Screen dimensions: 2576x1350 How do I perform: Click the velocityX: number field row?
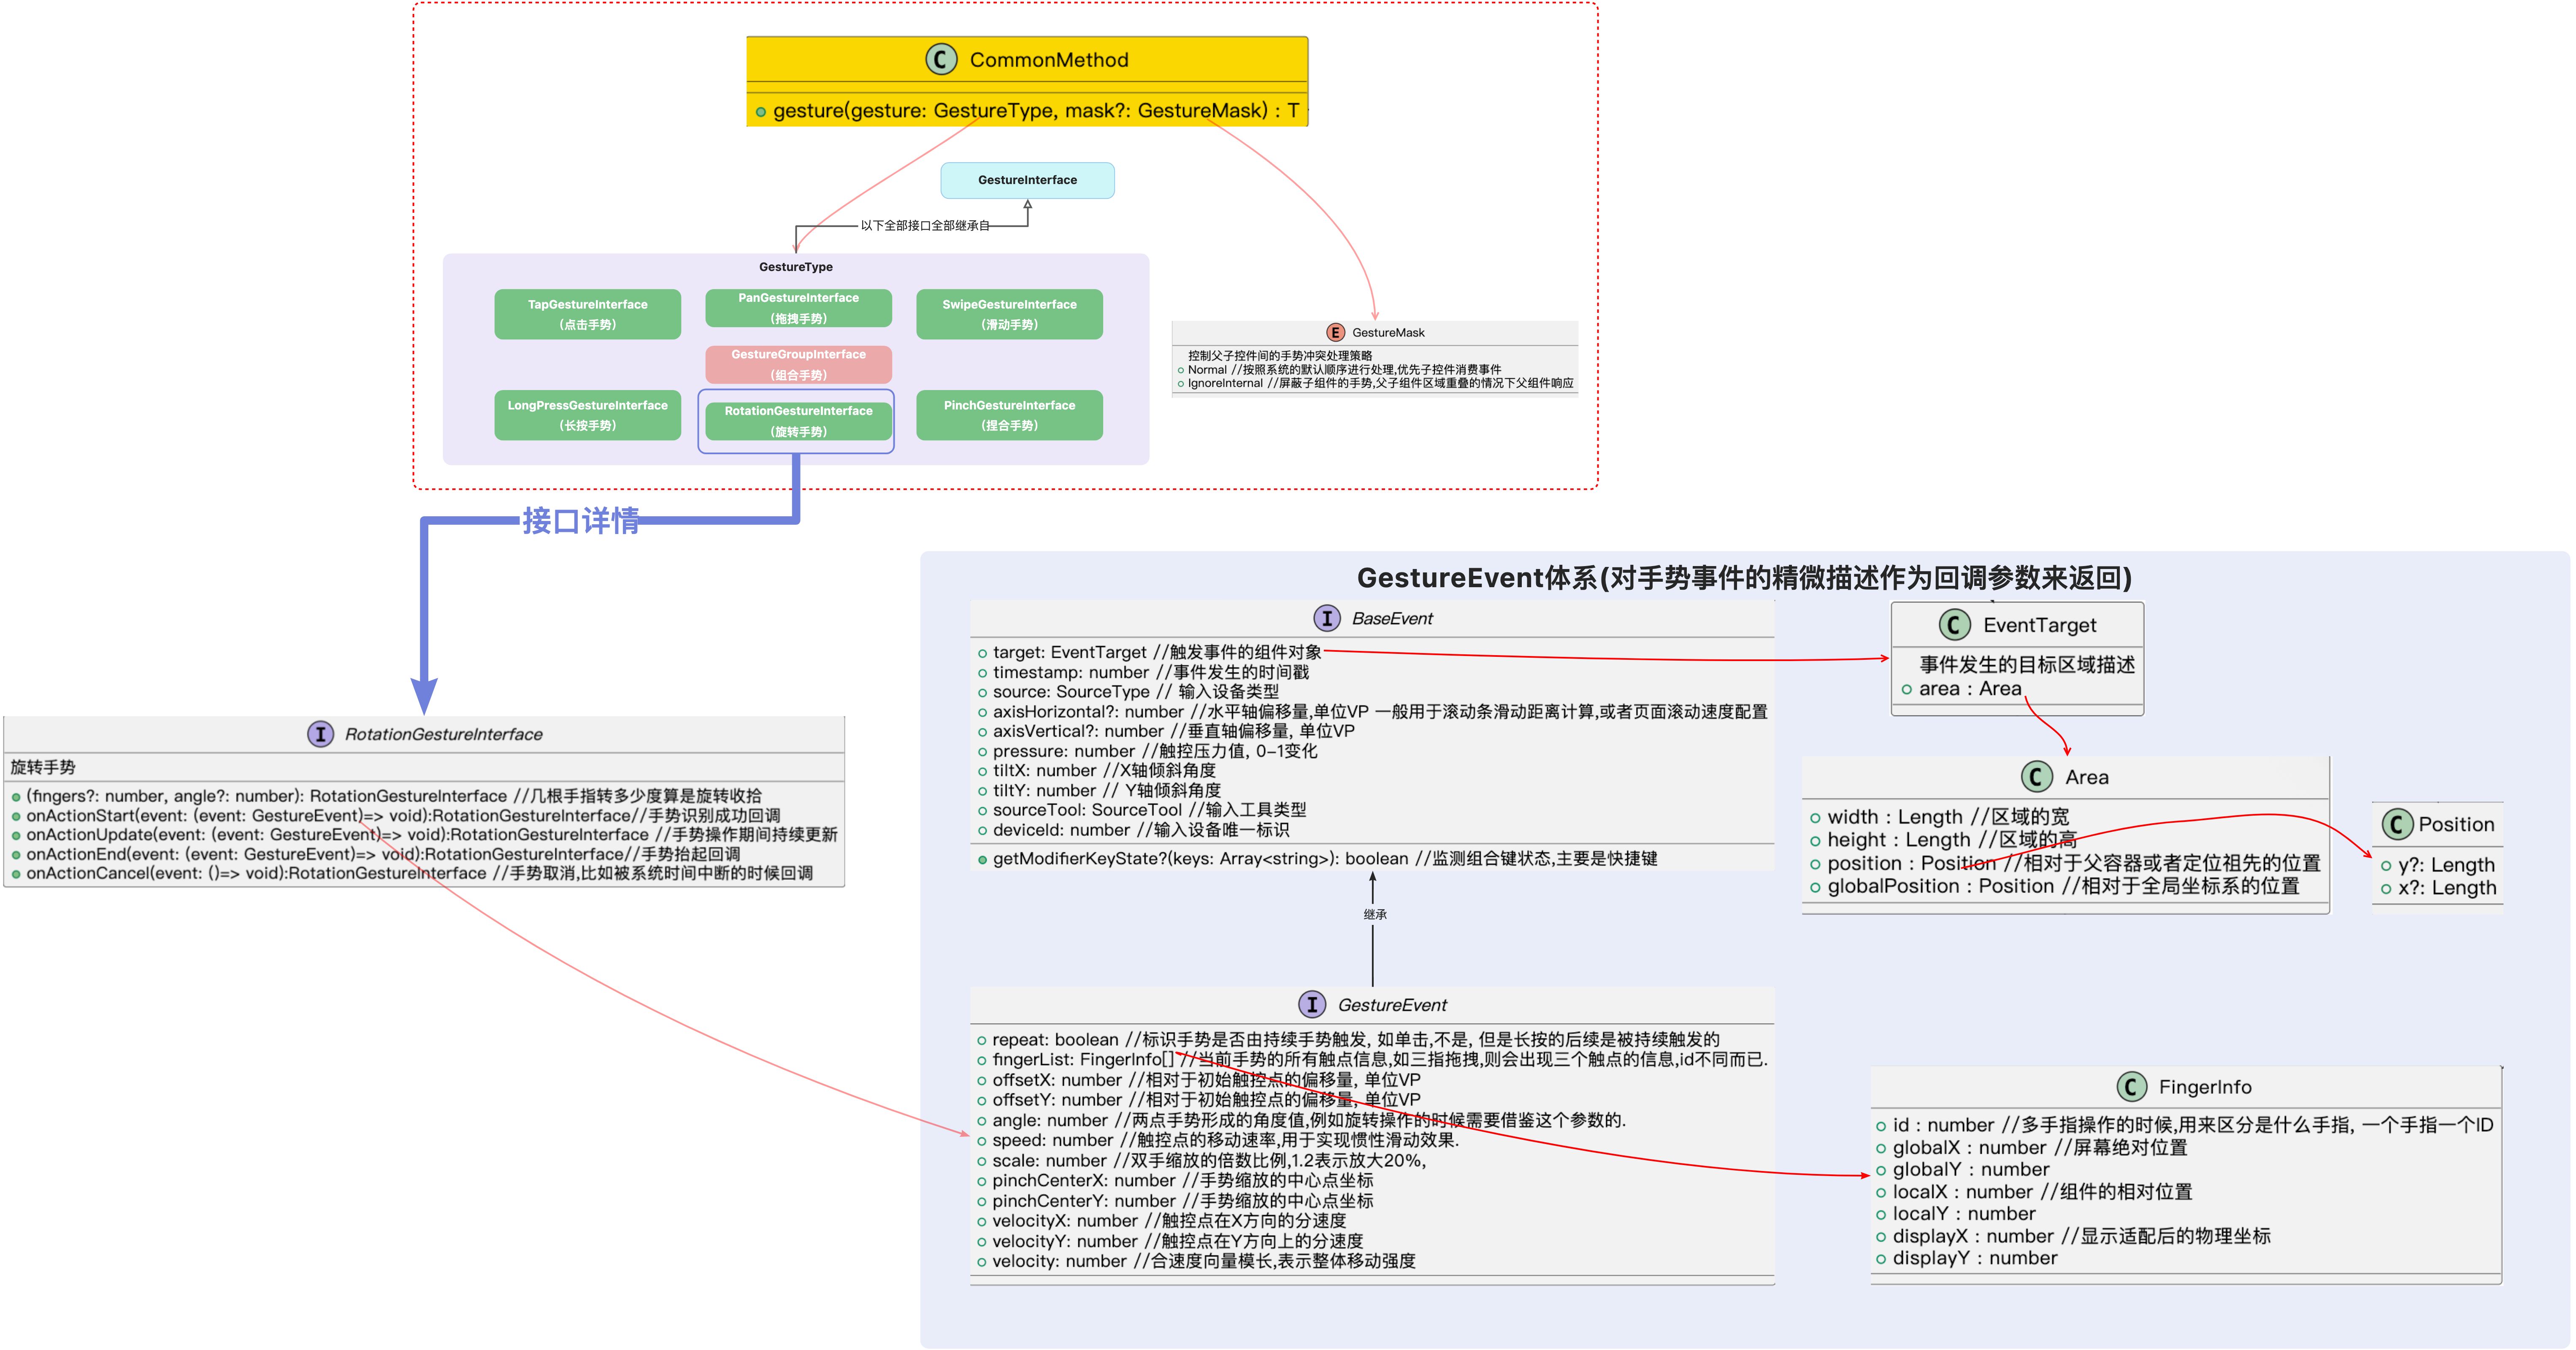click(1161, 1220)
